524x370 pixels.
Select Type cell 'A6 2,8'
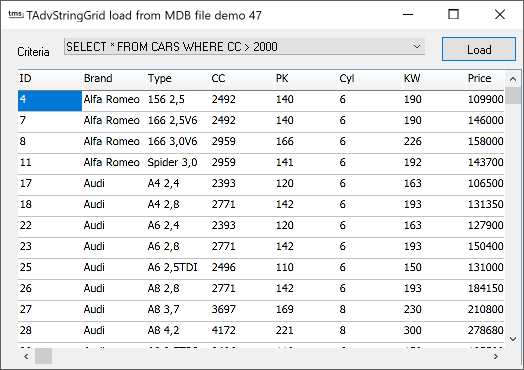pos(178,248)
